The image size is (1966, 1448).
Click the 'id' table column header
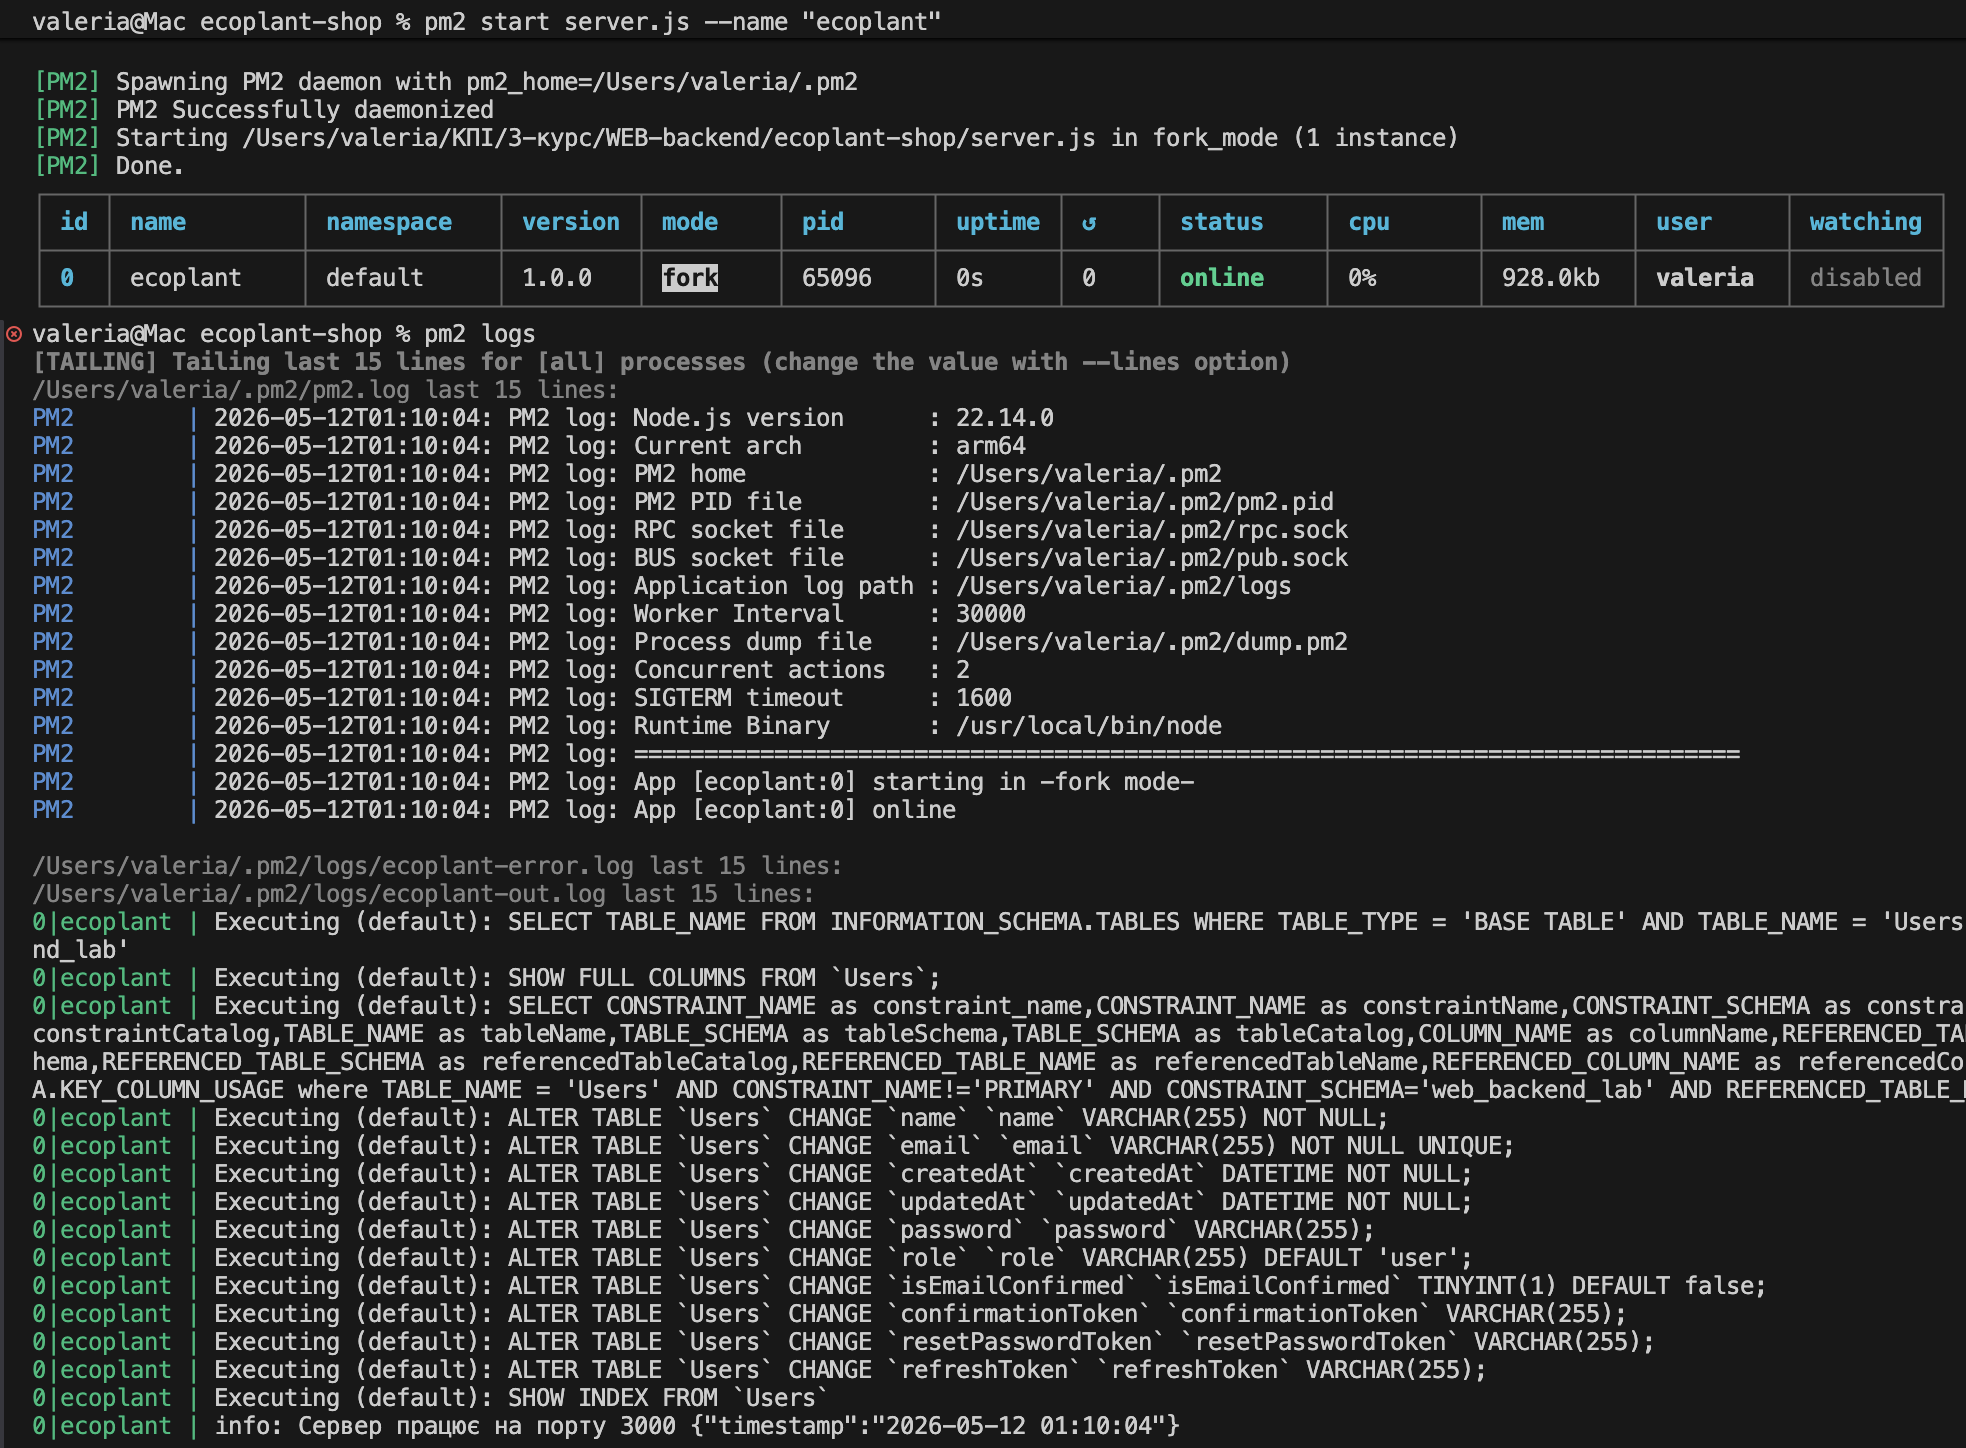[x=74, y=222]
